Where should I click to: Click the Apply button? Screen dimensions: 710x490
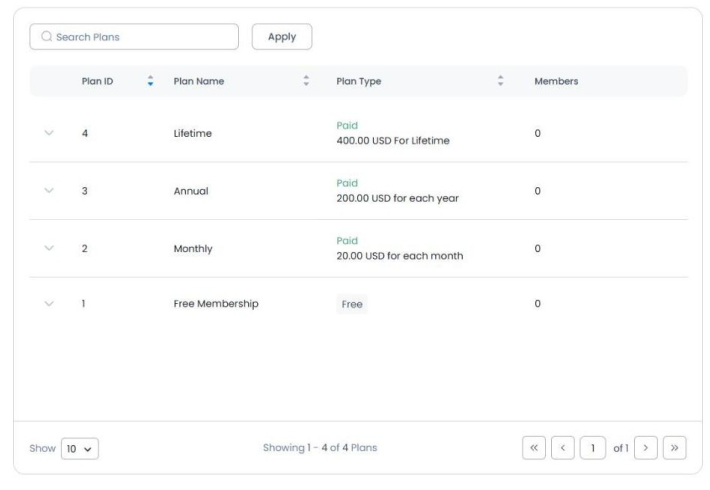282,37
